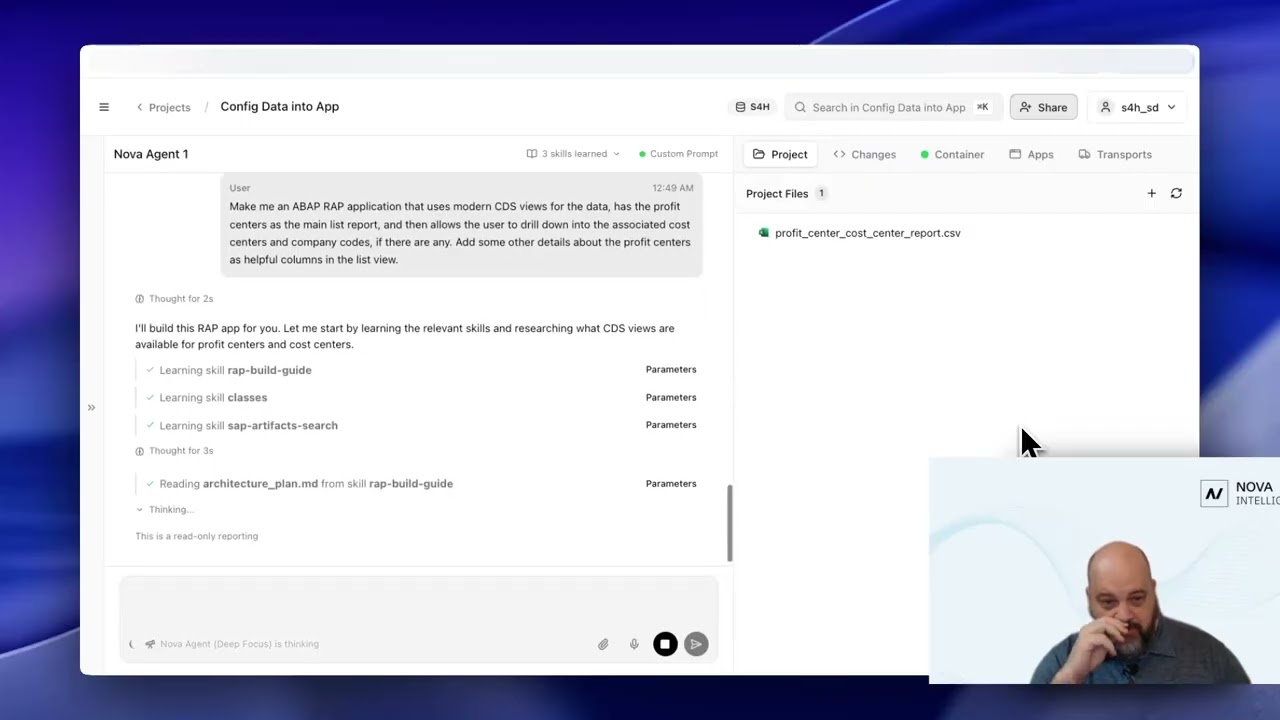Click the book icon beside skills learned

pyautogui.click(x=532, y=154)
